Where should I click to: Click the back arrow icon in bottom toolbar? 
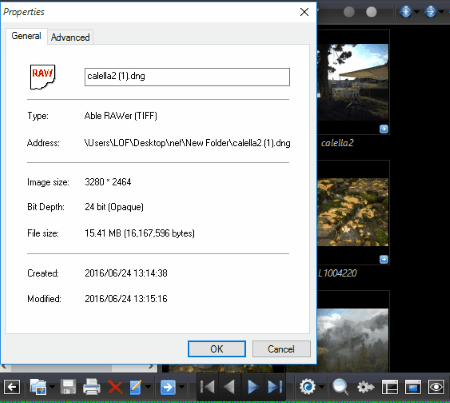pyautogui.click(x=12, y=387)
